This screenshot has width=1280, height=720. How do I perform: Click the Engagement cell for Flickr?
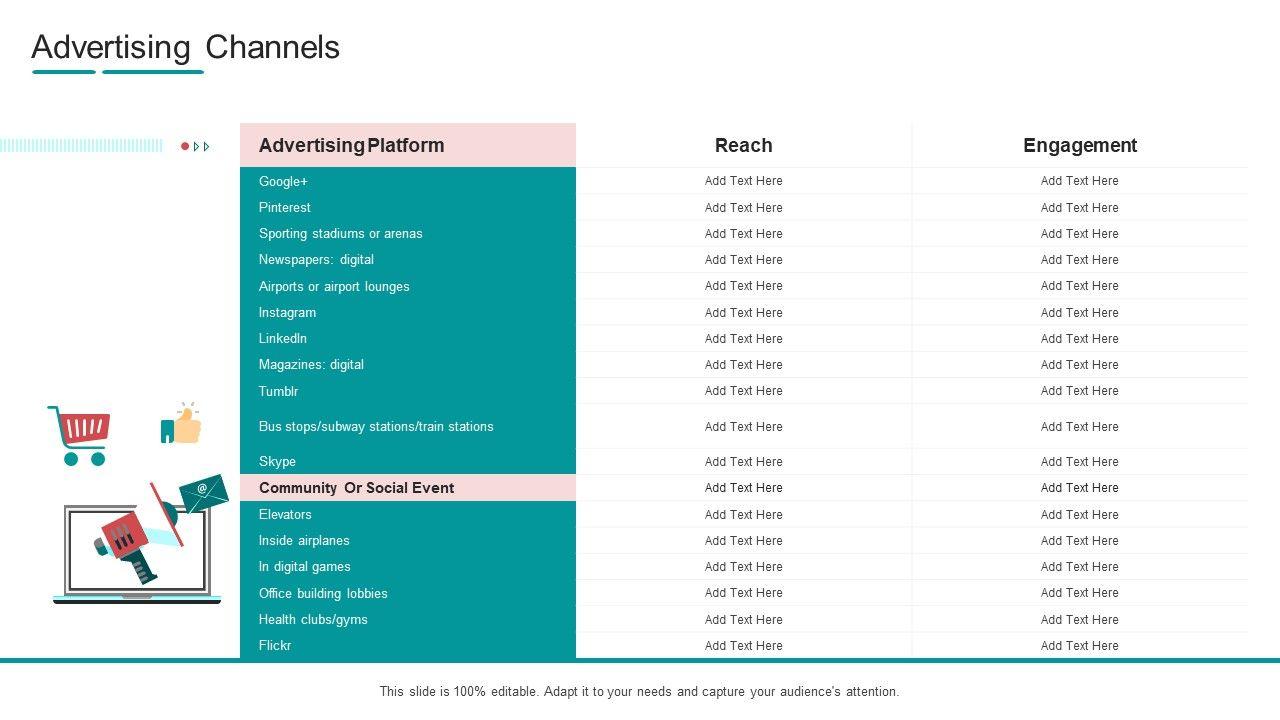(x=1079, y=645)
